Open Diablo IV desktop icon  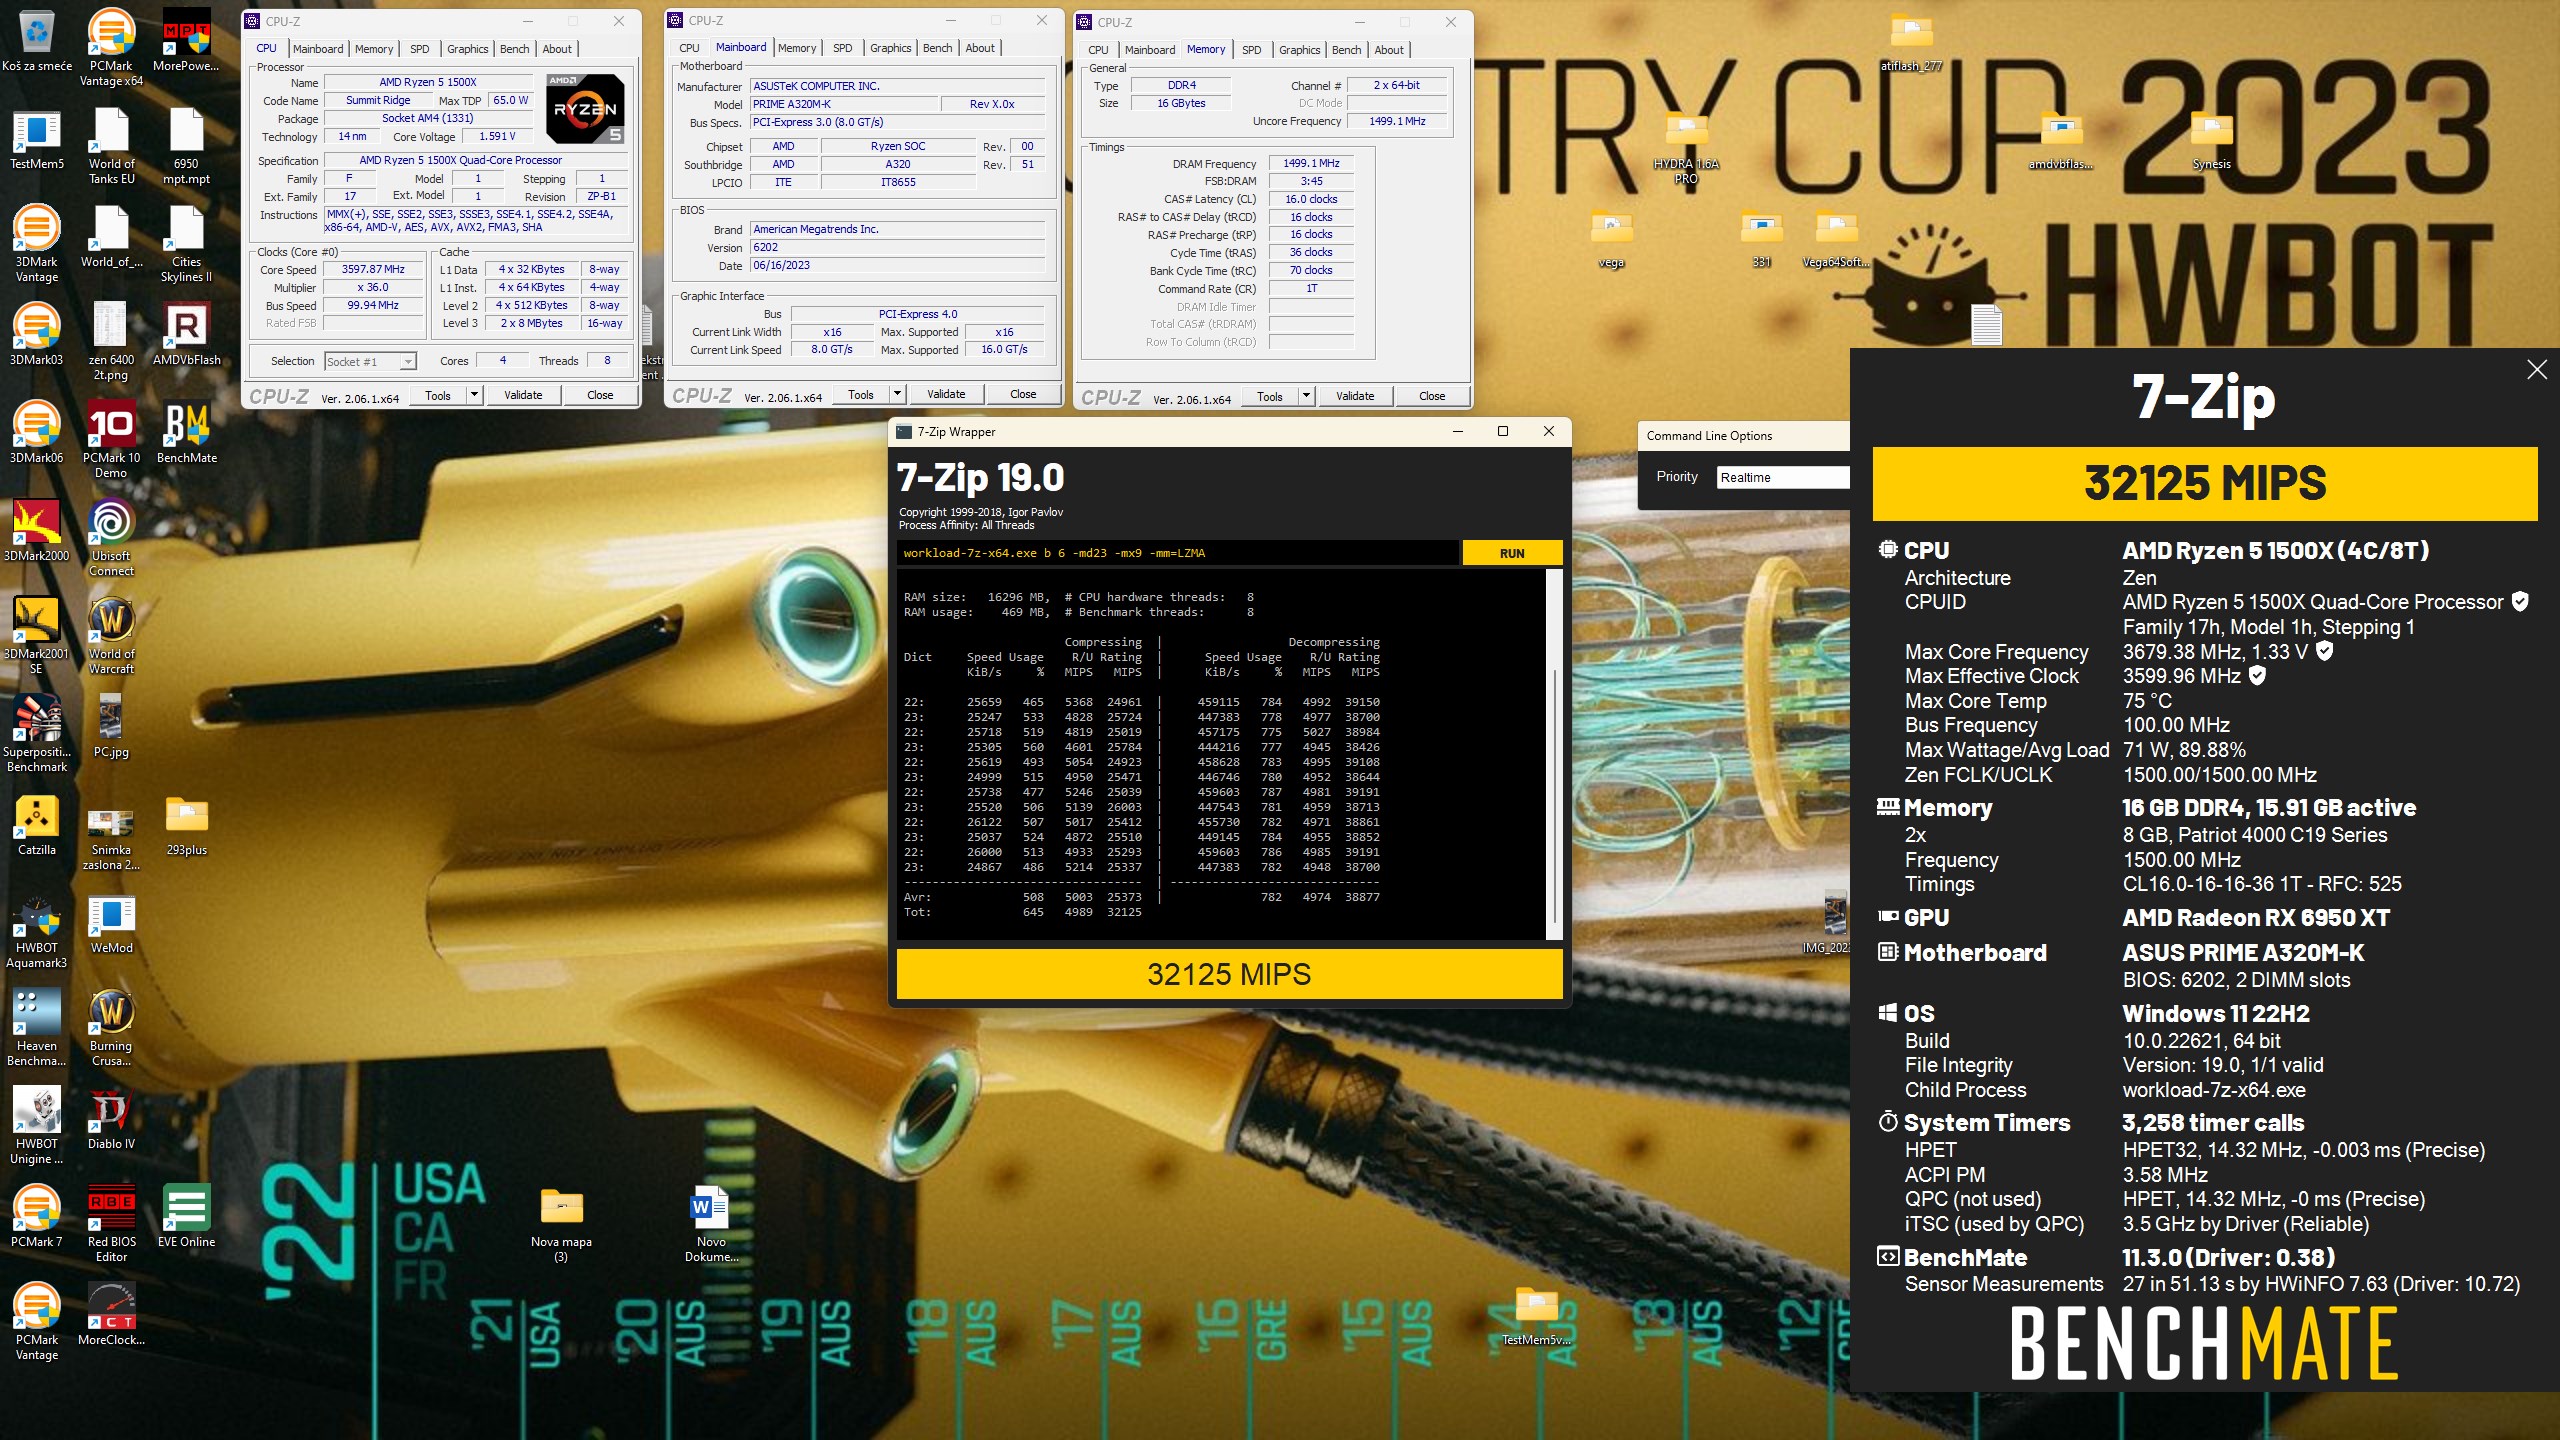(111, 1120)
